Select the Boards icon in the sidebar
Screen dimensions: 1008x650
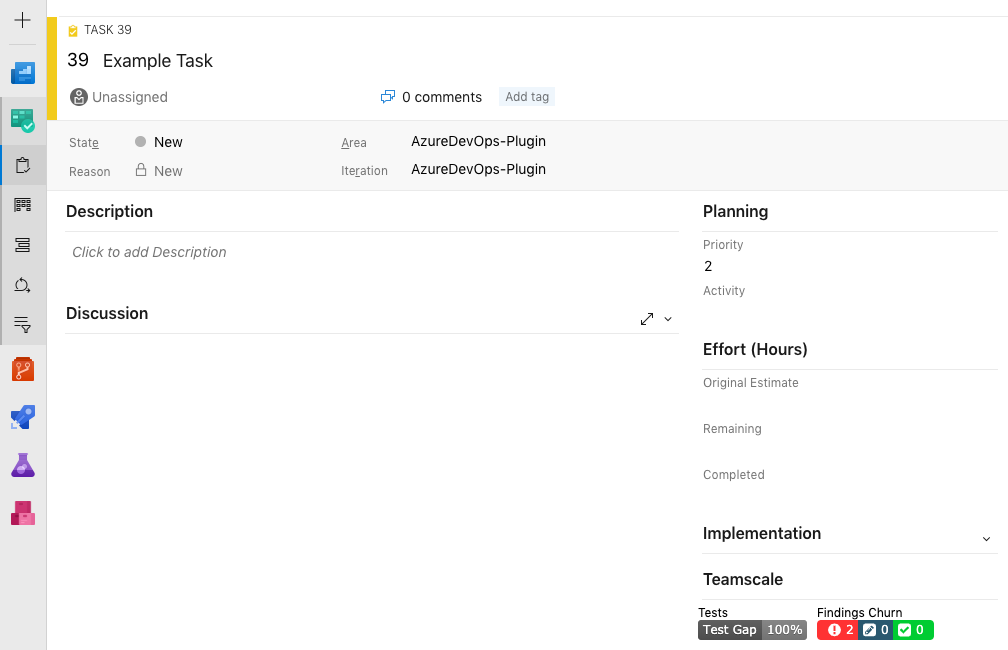(22, 204)
